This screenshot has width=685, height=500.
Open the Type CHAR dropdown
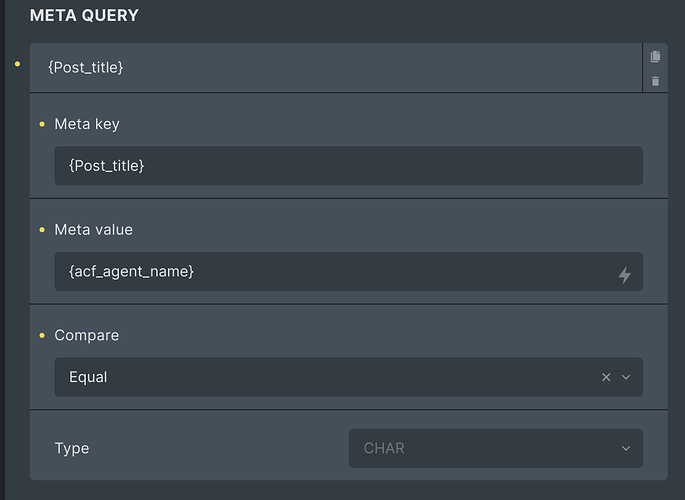[x=495, y=448]
